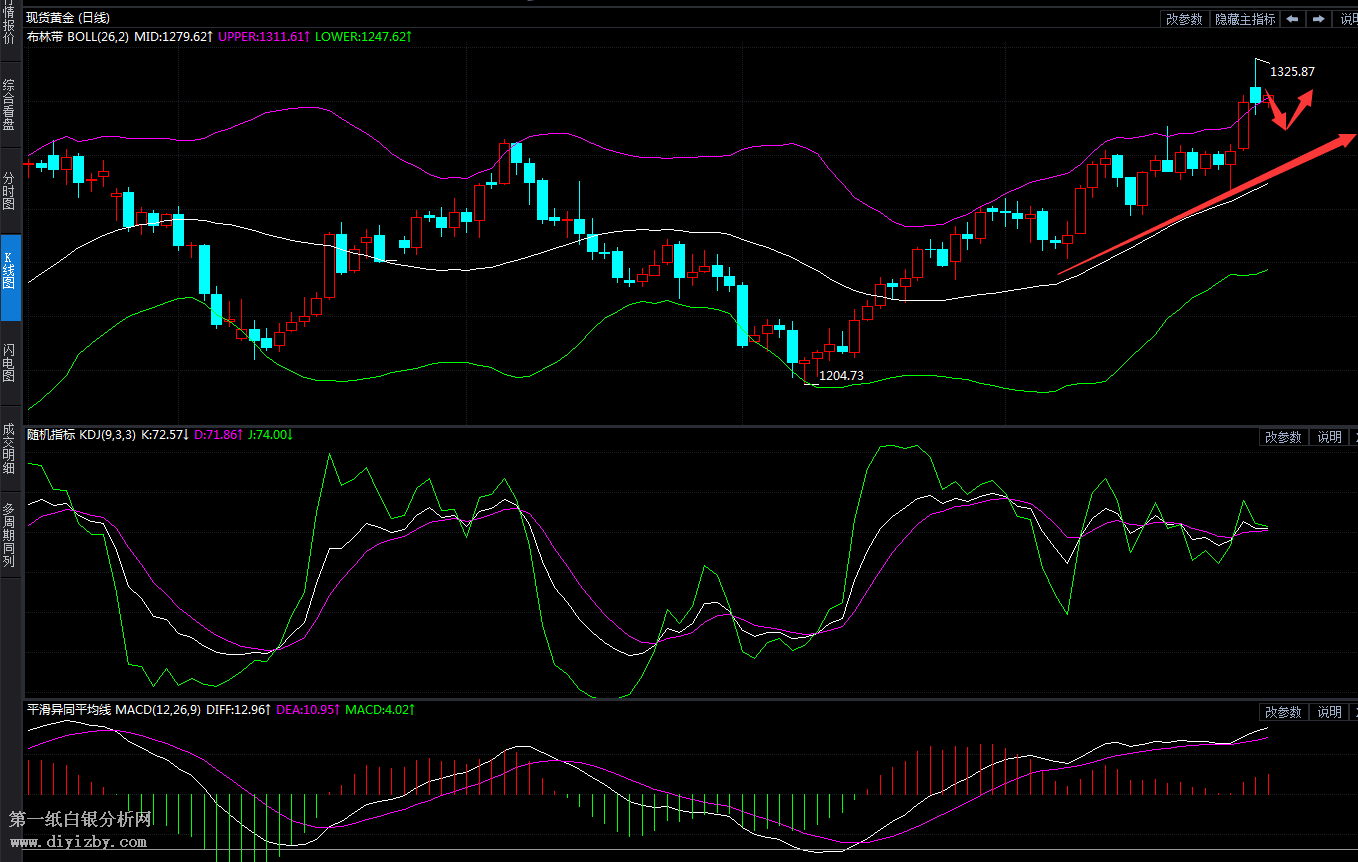This screenshot has height=862, width=1358.
Task: Click the D:71.86 value
Action: click(x=219, y=435)
